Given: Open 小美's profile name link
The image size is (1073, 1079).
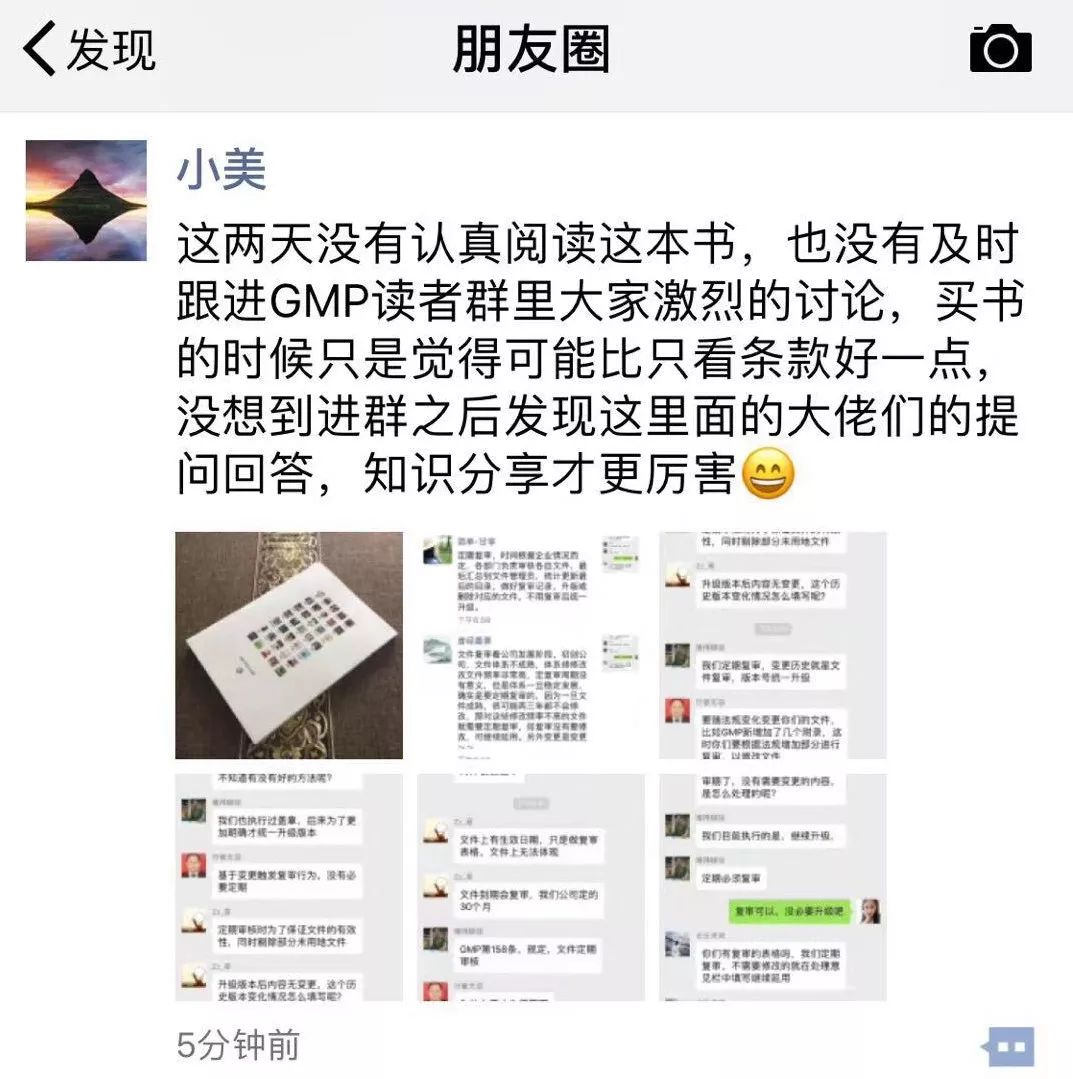Looking at the screenshot, I should (x=221, y=169).
